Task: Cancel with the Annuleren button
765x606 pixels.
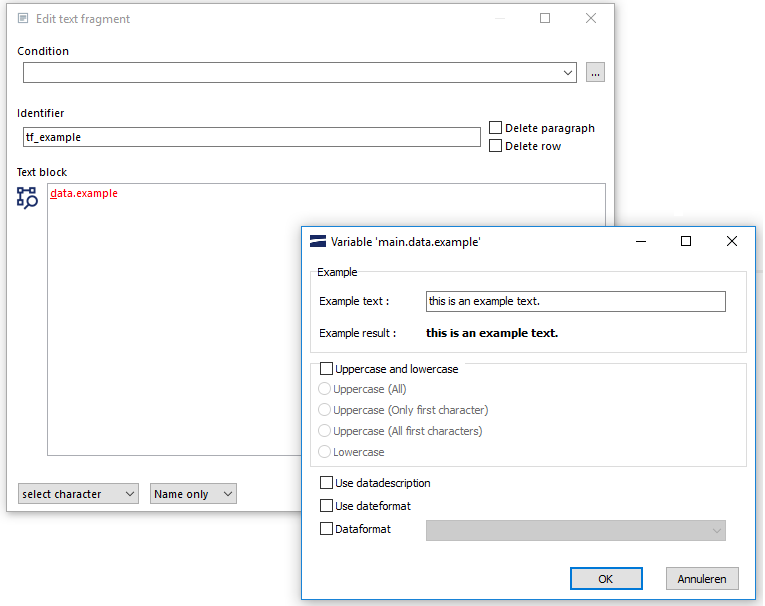Action: (x=702, y=579)
